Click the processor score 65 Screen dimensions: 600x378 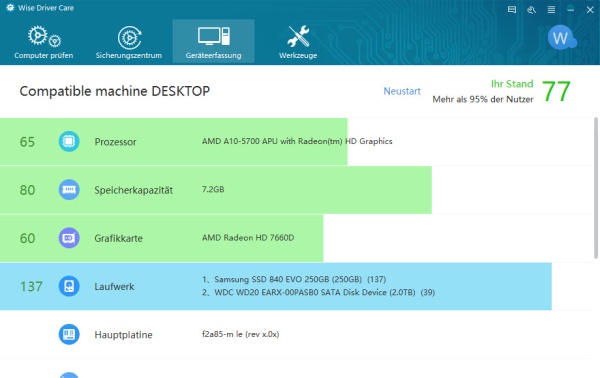27,142
